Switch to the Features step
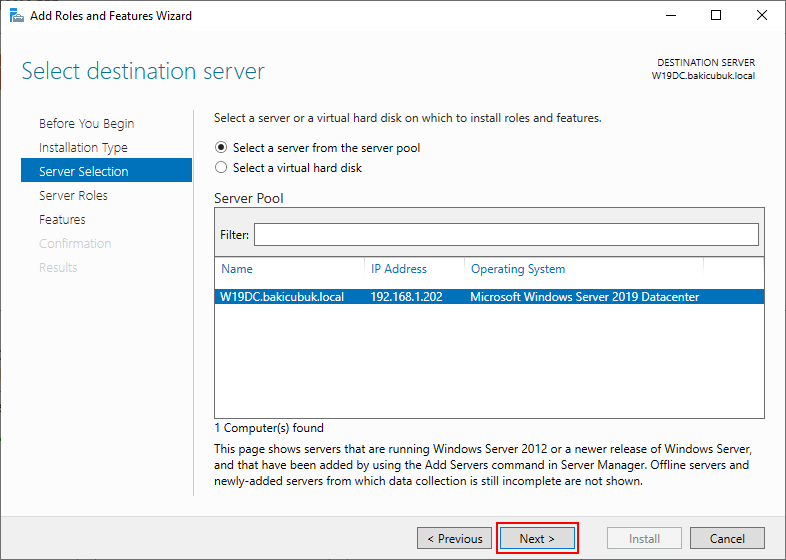The height and width of the screenshot is (560, 786). 62,220
